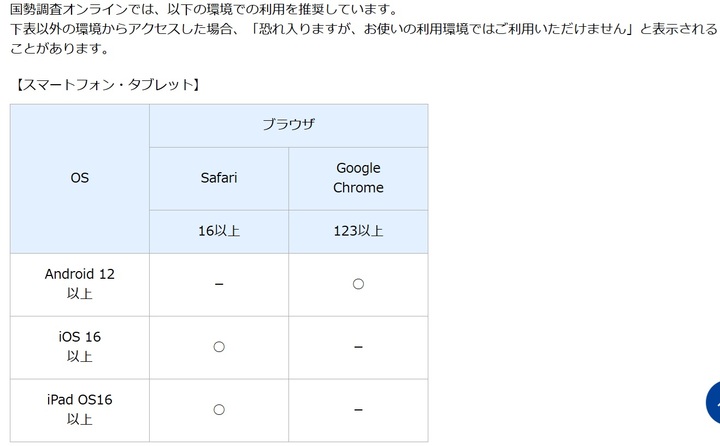This screenshot has width=720, height=446.
Task: Click the 123以上 version cell
Action: (358, 231)
